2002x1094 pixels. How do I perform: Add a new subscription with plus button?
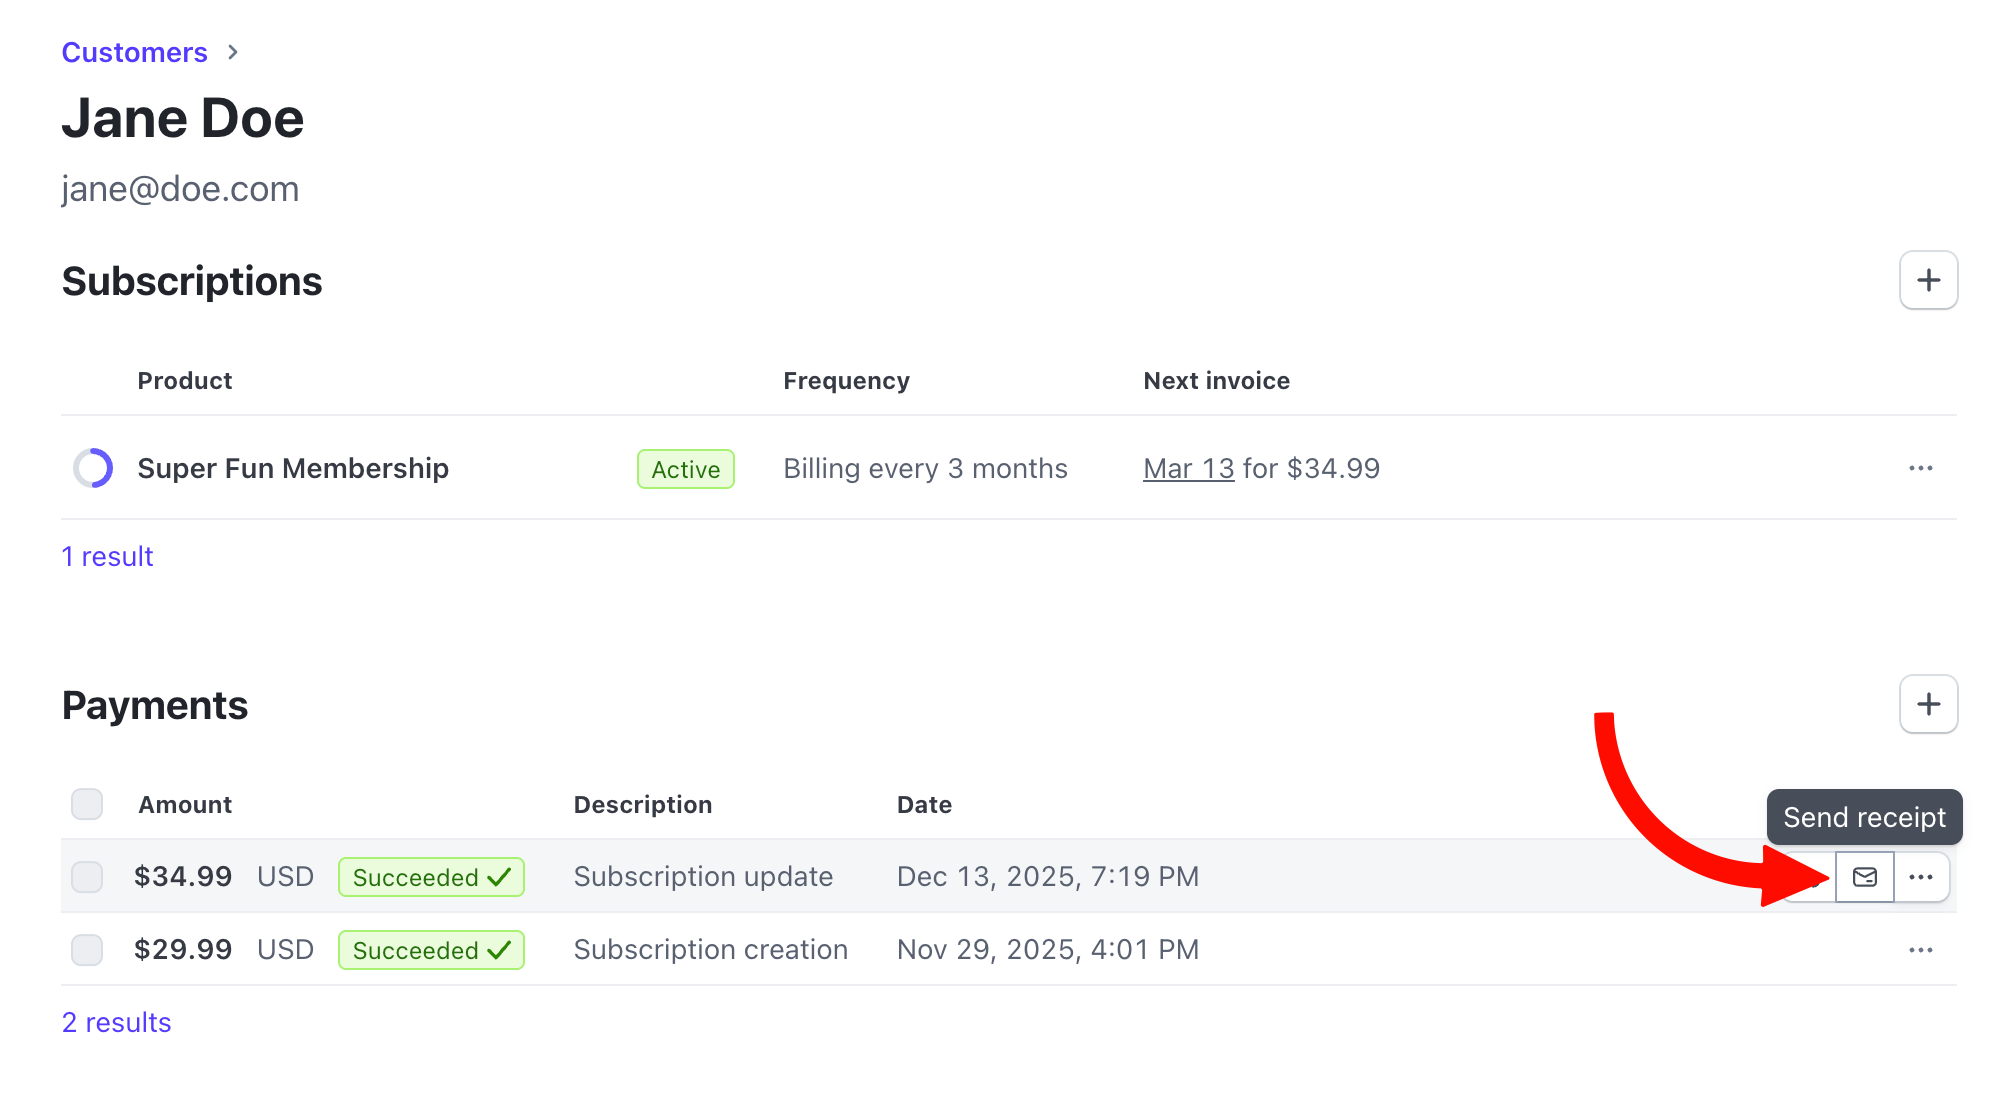click(1928, 280)
